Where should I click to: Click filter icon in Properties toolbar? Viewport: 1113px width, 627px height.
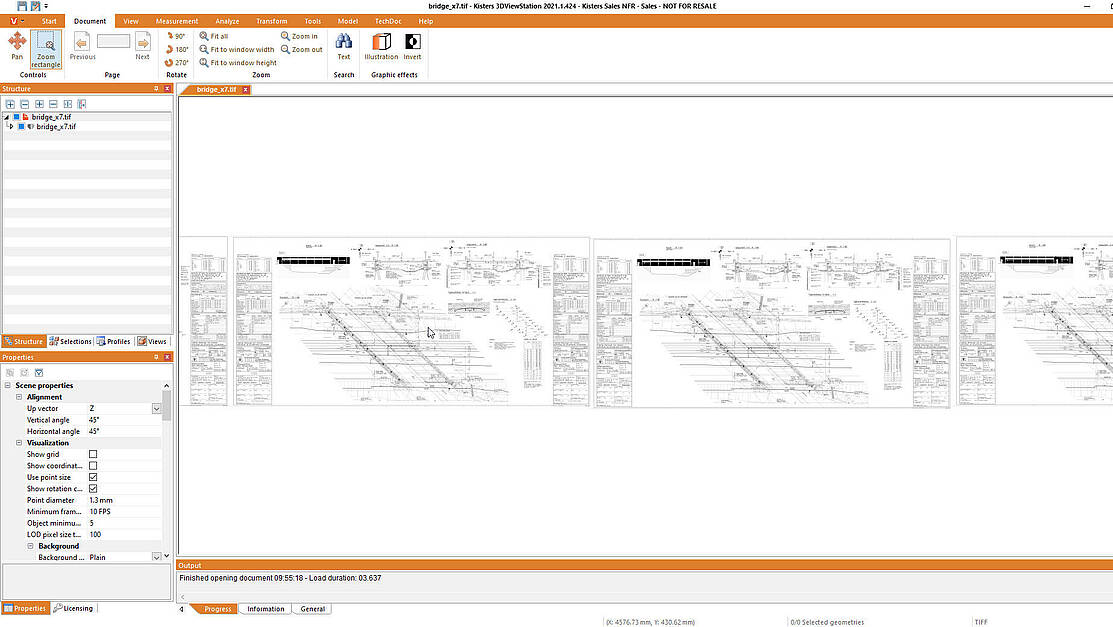click(x=39, y=373)
